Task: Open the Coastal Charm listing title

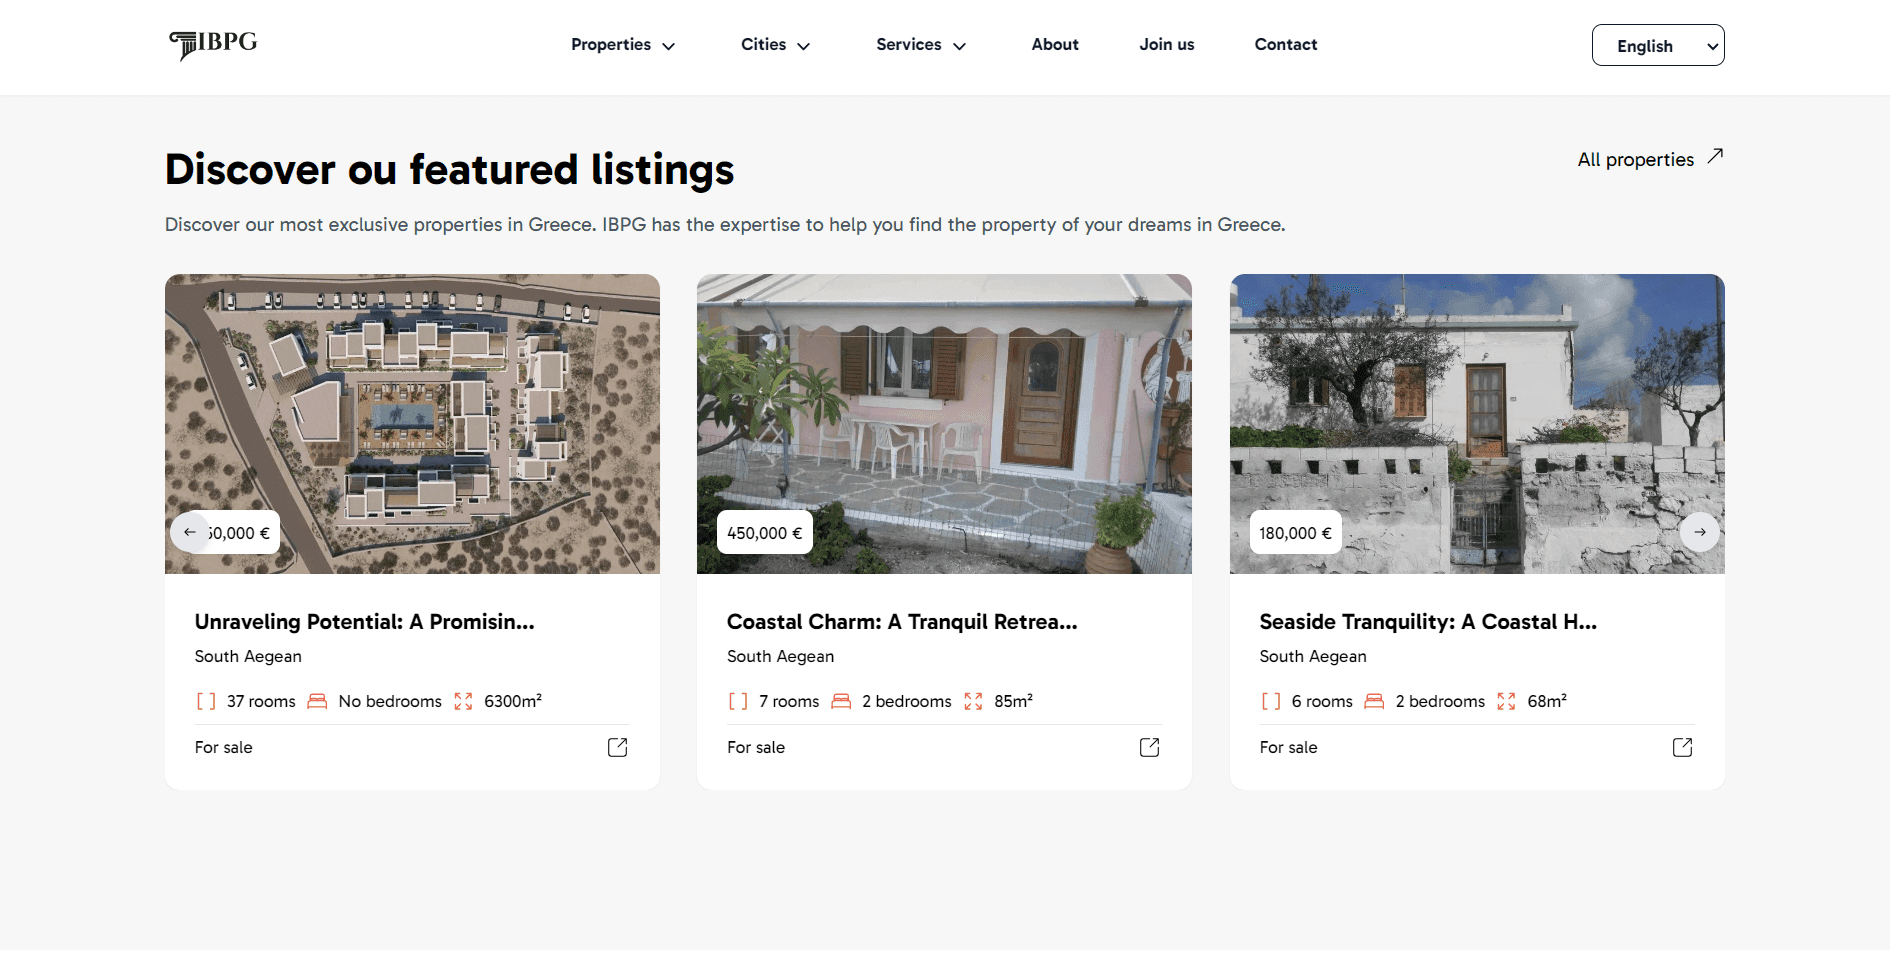Action: click(901, 622)
